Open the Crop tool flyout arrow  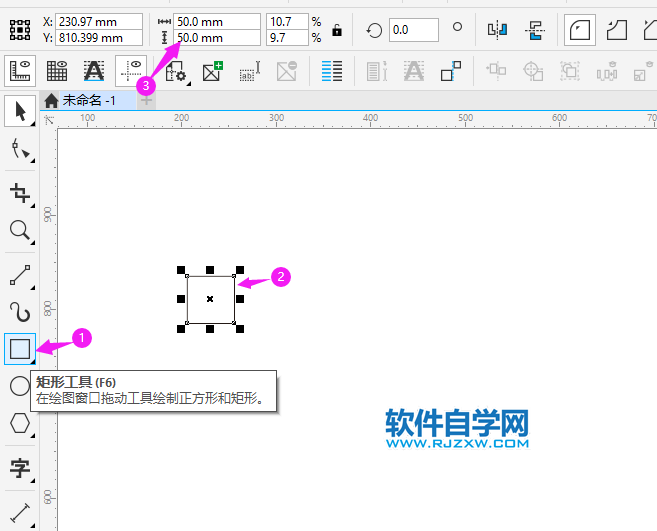tap(33, 205)
